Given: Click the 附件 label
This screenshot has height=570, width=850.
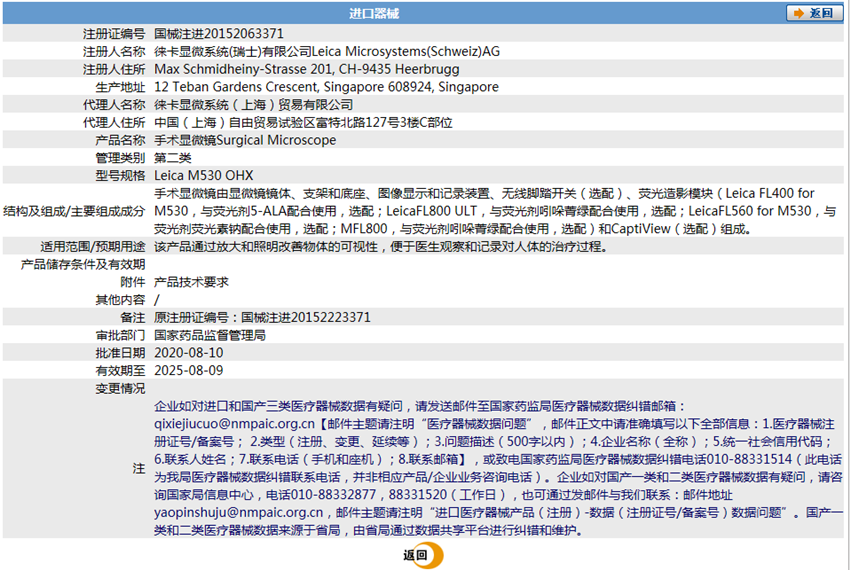Looking at the screenshot, I should (x=133, y=282).
